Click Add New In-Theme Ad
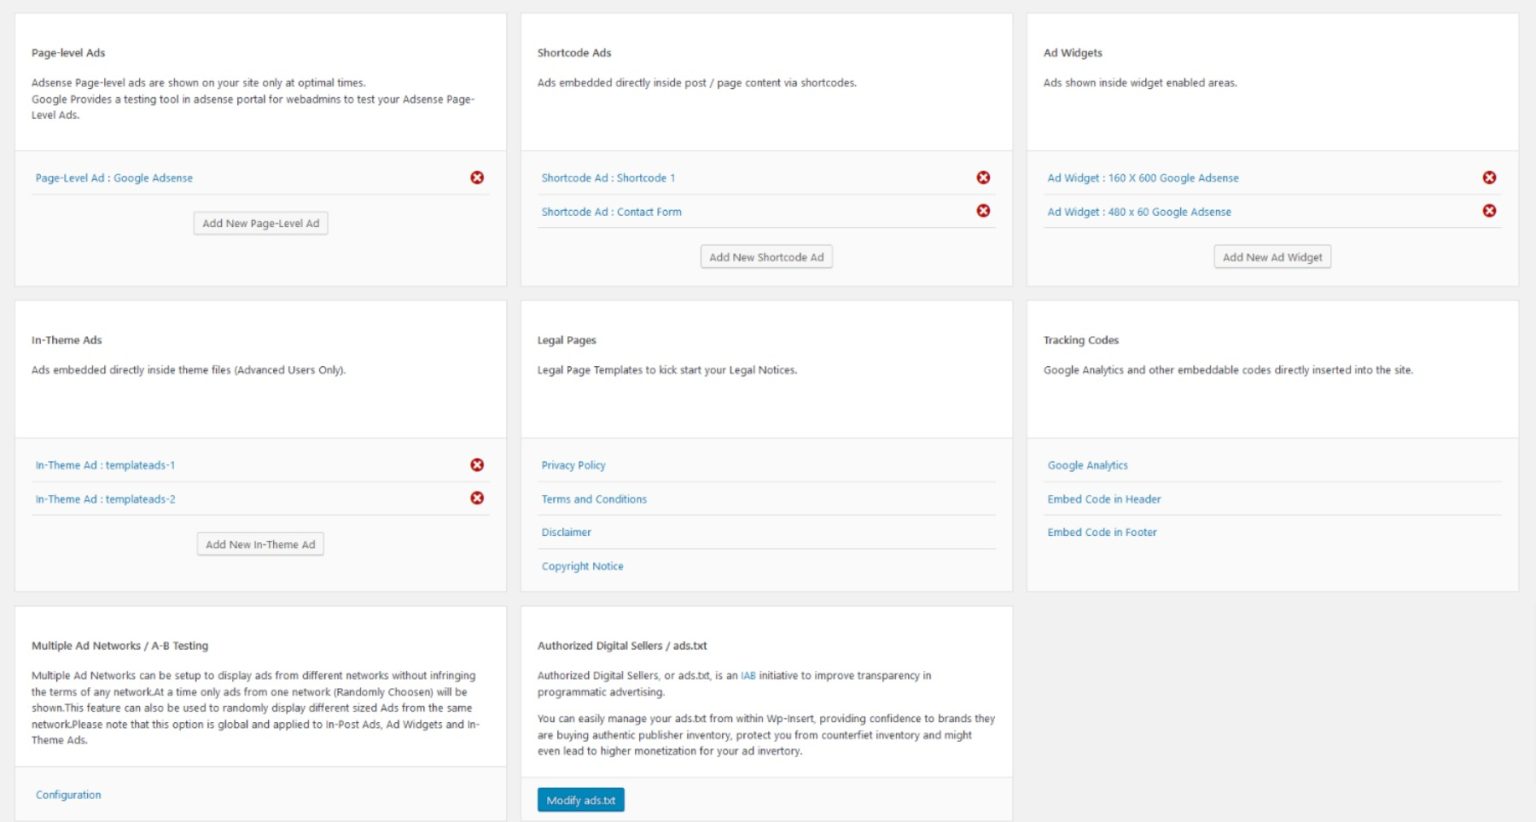 [260, 544]
